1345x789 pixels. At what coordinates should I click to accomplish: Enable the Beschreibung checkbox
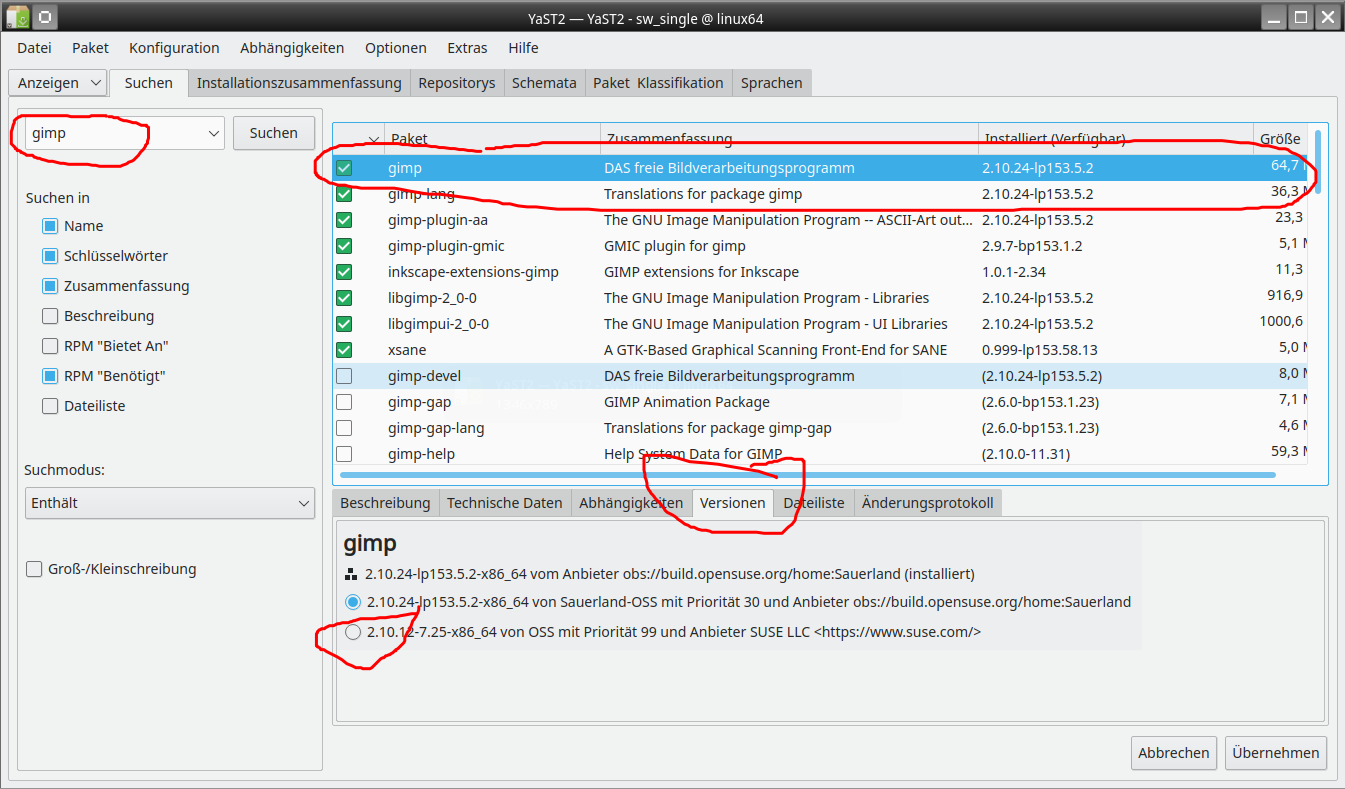click(x=50, y=316)
